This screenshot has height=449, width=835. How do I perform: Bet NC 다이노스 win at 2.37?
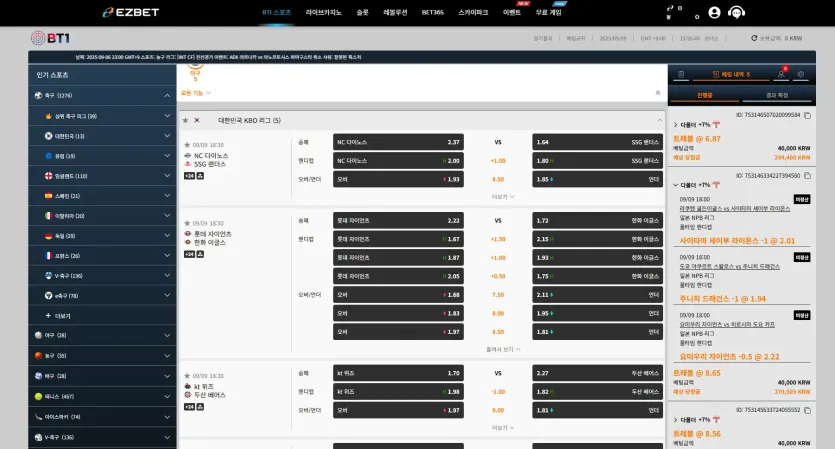pos(398,142)
